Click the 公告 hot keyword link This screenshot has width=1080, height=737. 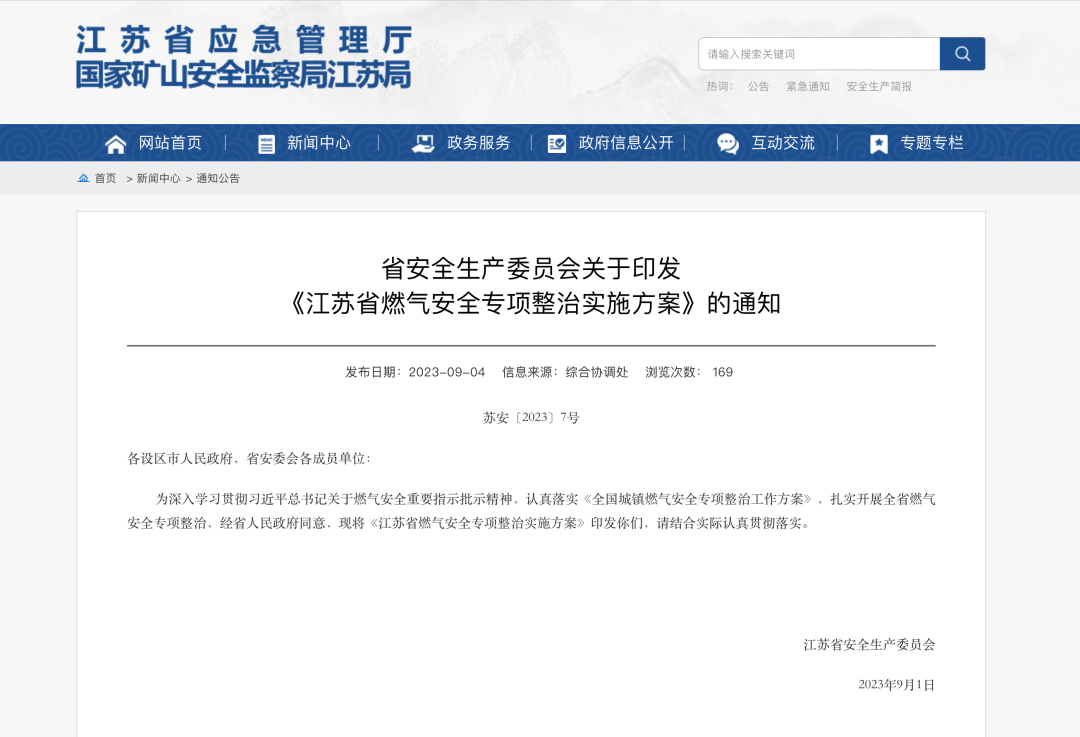click(758, 87)
